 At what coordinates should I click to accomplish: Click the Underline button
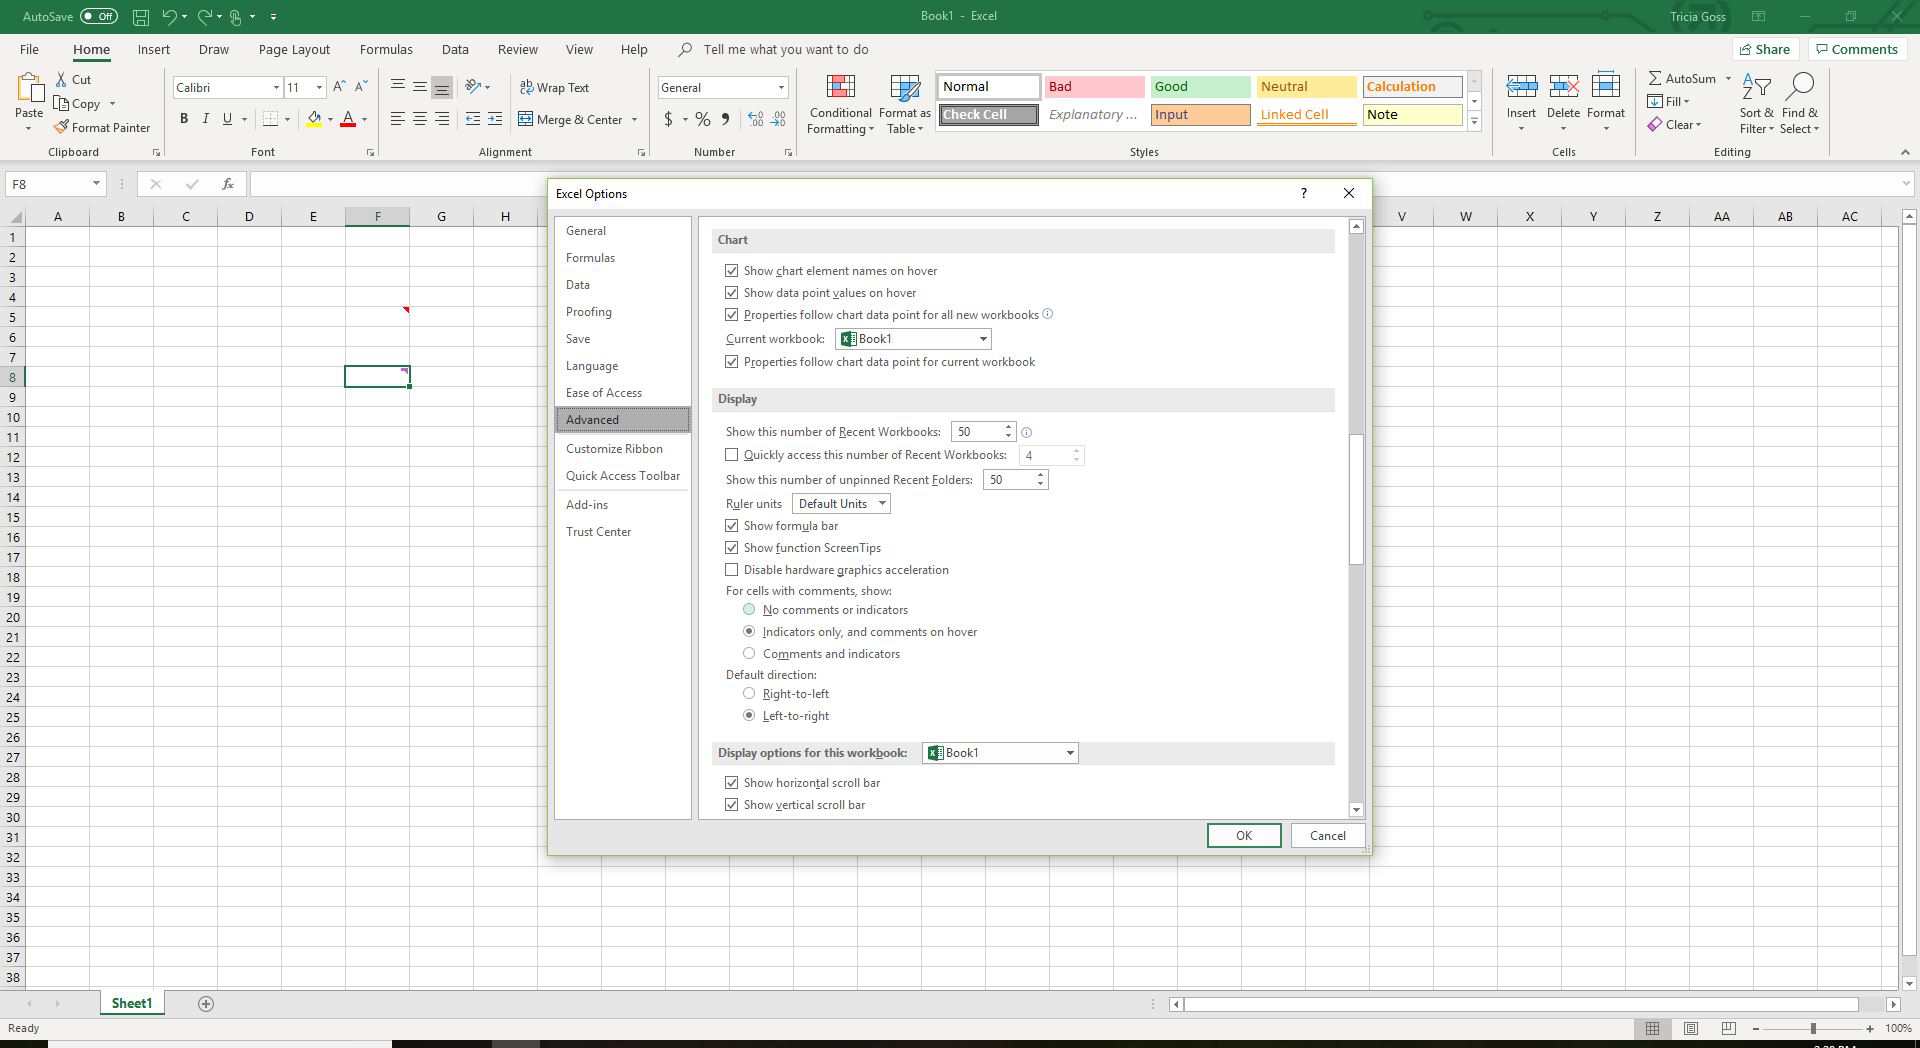coord(228,119)
